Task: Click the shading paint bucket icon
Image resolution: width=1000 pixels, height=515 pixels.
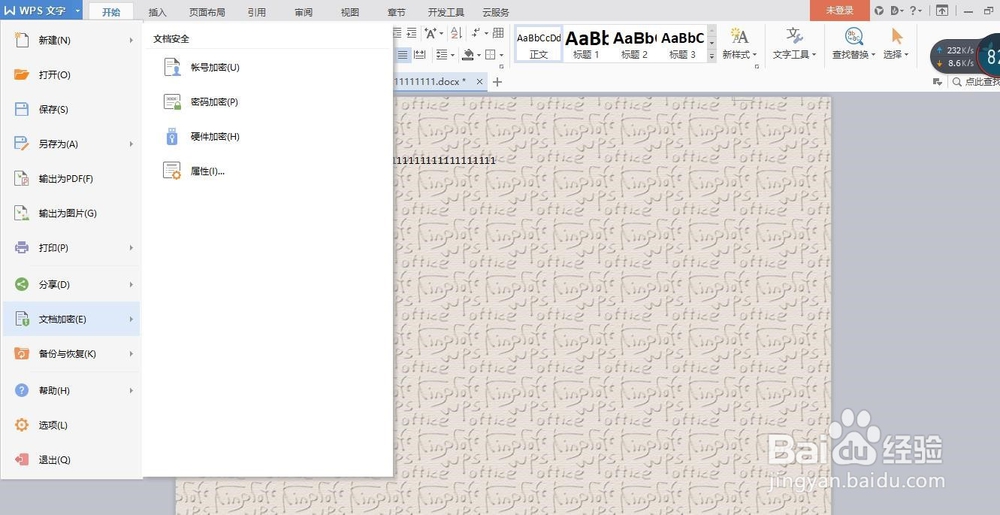Action: [x=468, y=55]
